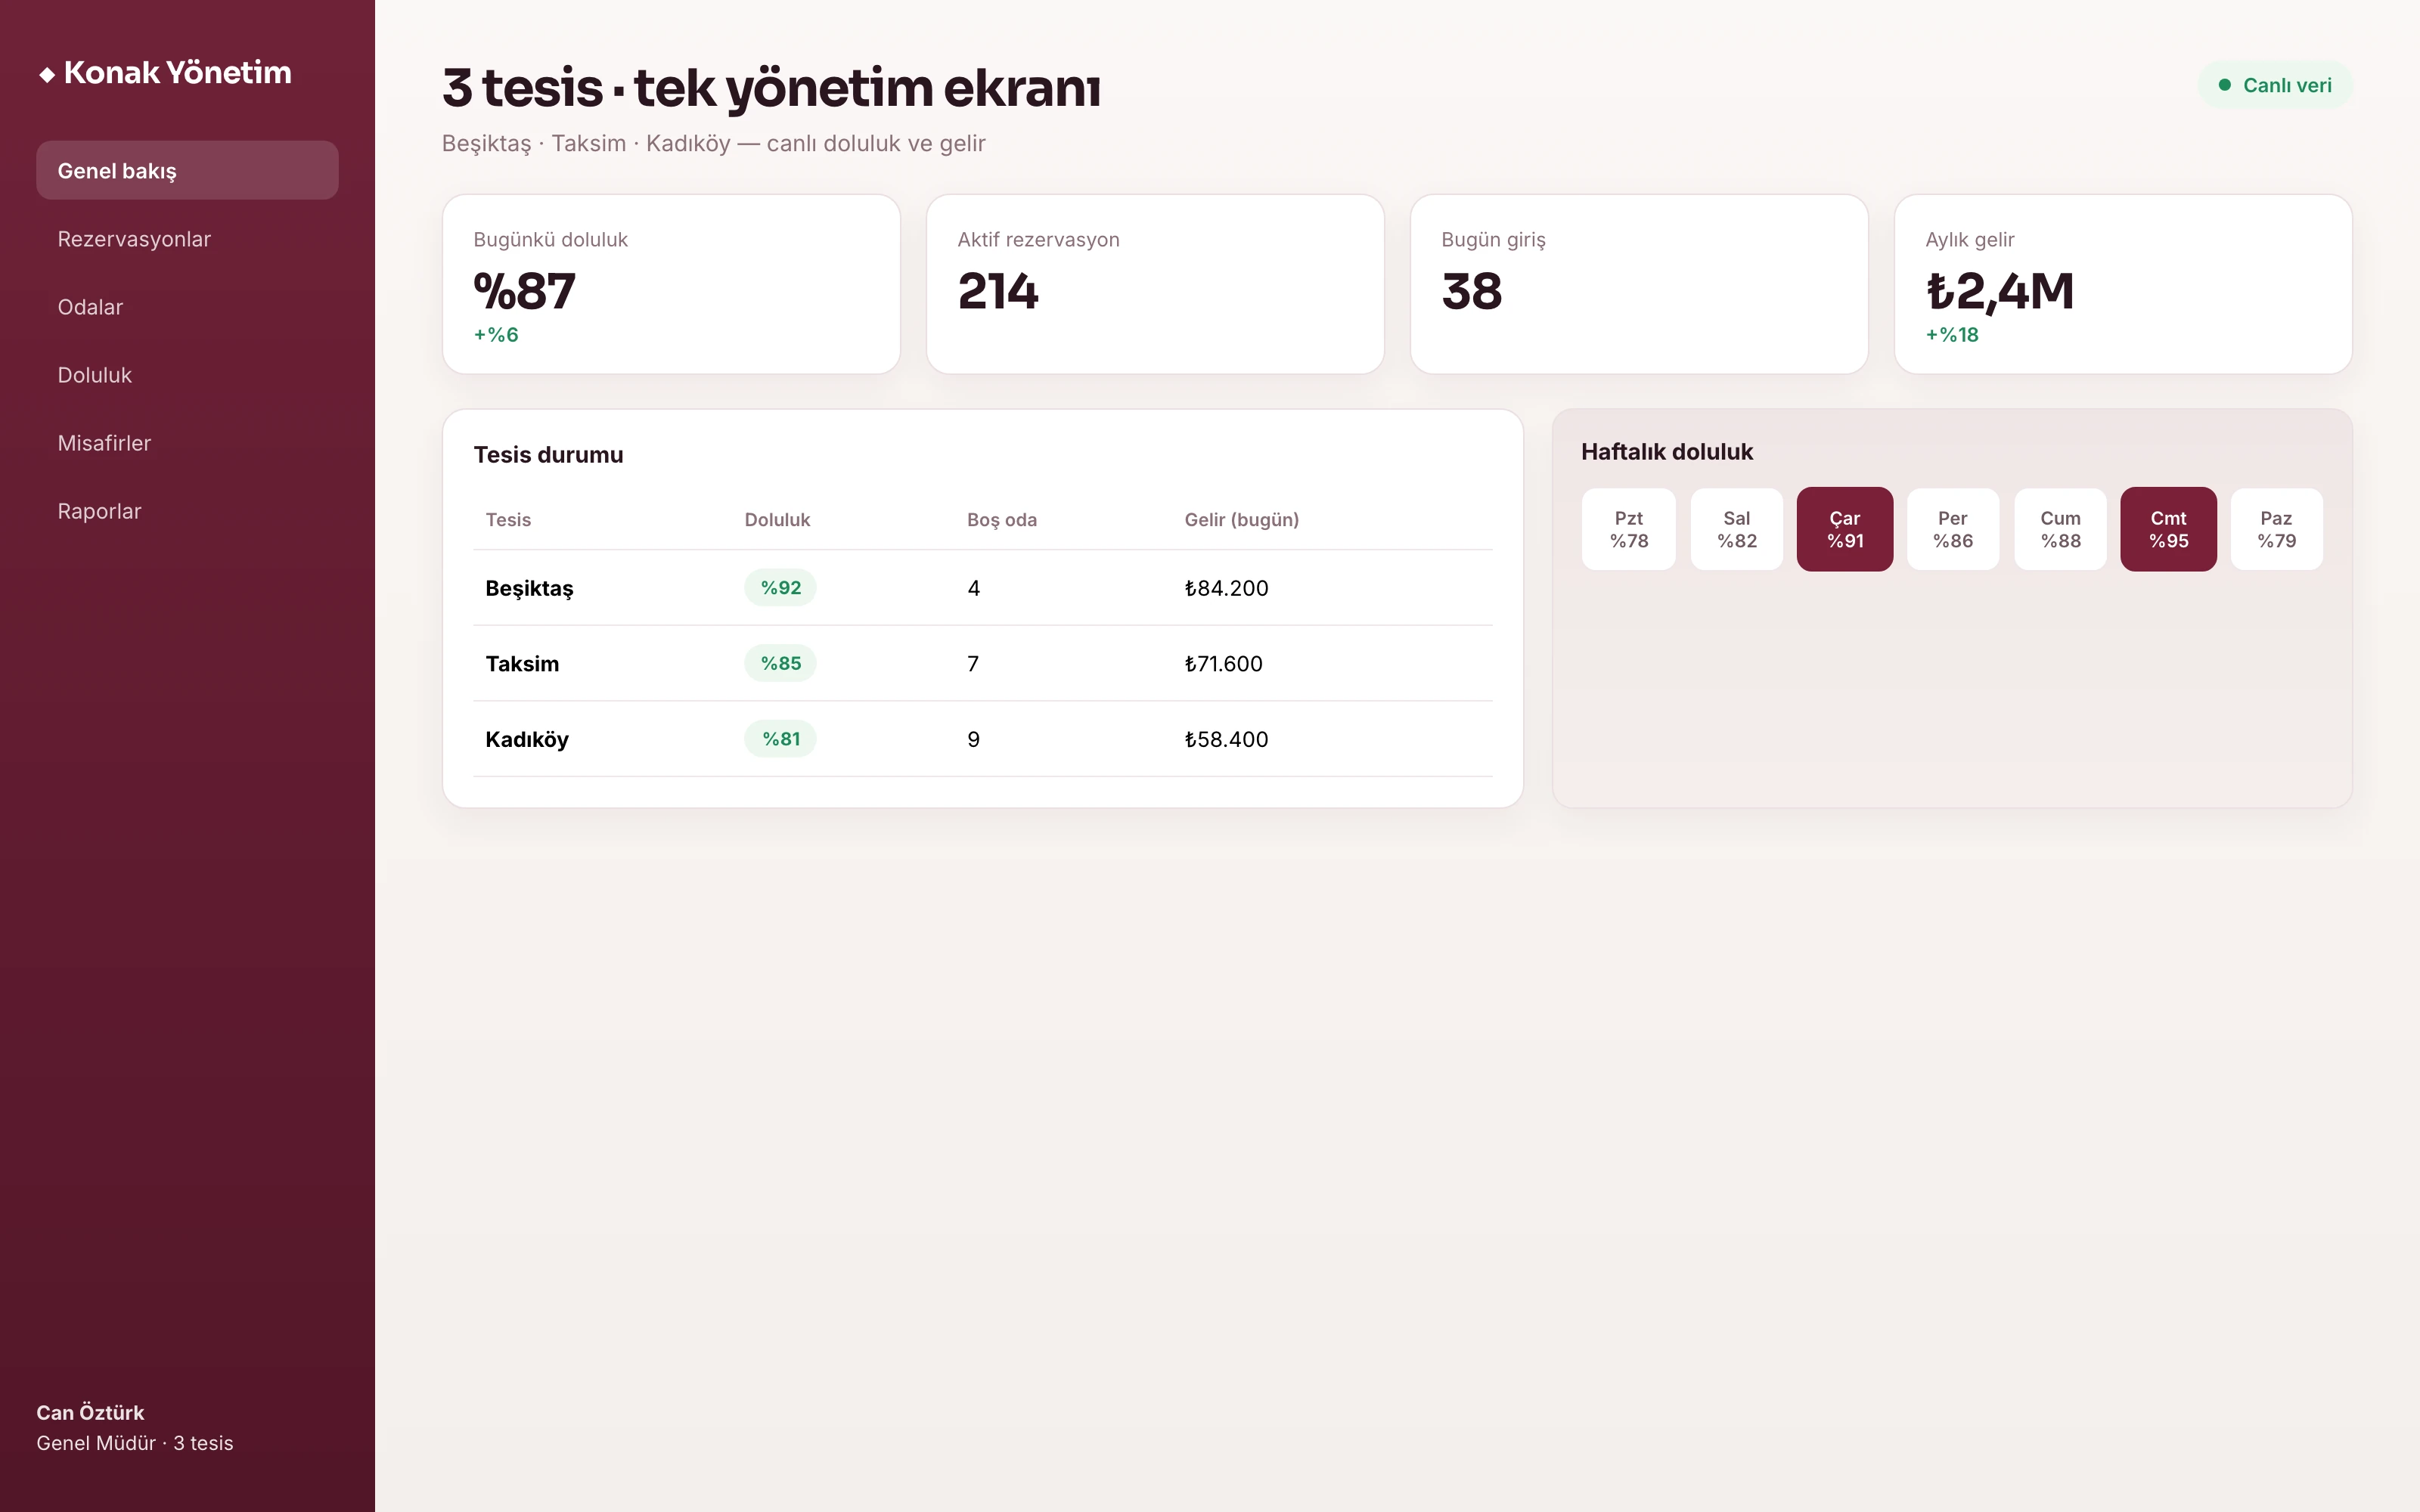The width and height of the screenshot is (2420, 1512).
Task: Click the diamond logo icon beside Konak Yönetim
Action: (47, 75)
